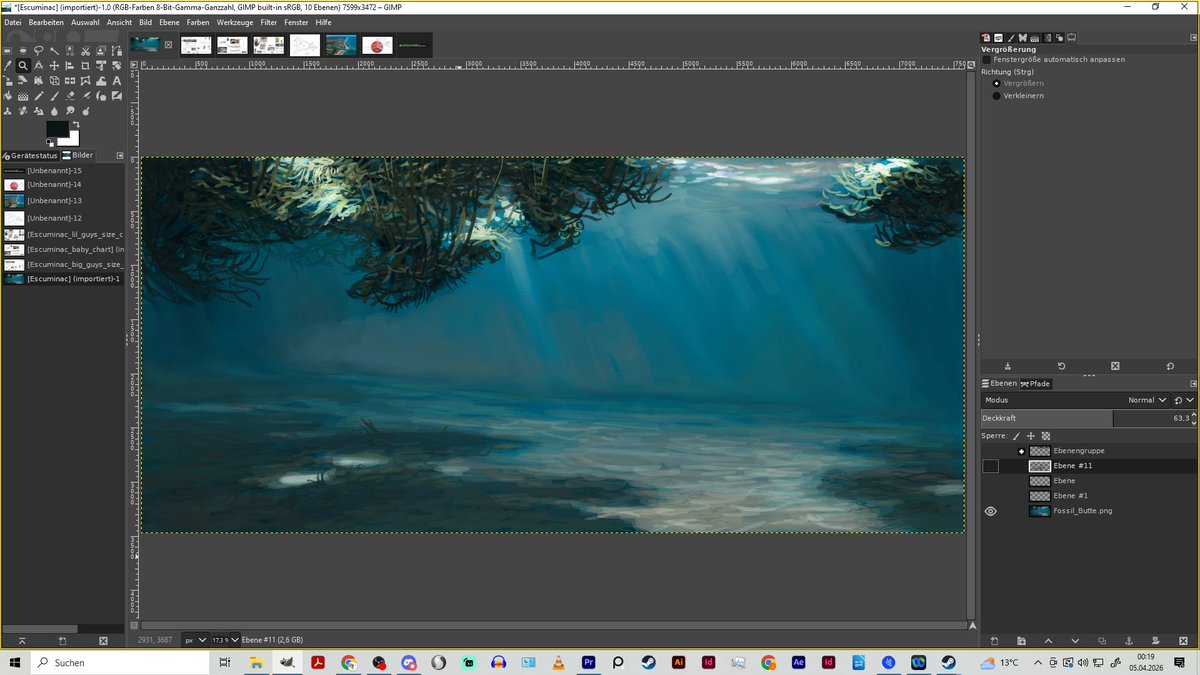This screenshot has width=1200, height=675.
Task: Choose the Pencil tool
Action: (38, 96)
